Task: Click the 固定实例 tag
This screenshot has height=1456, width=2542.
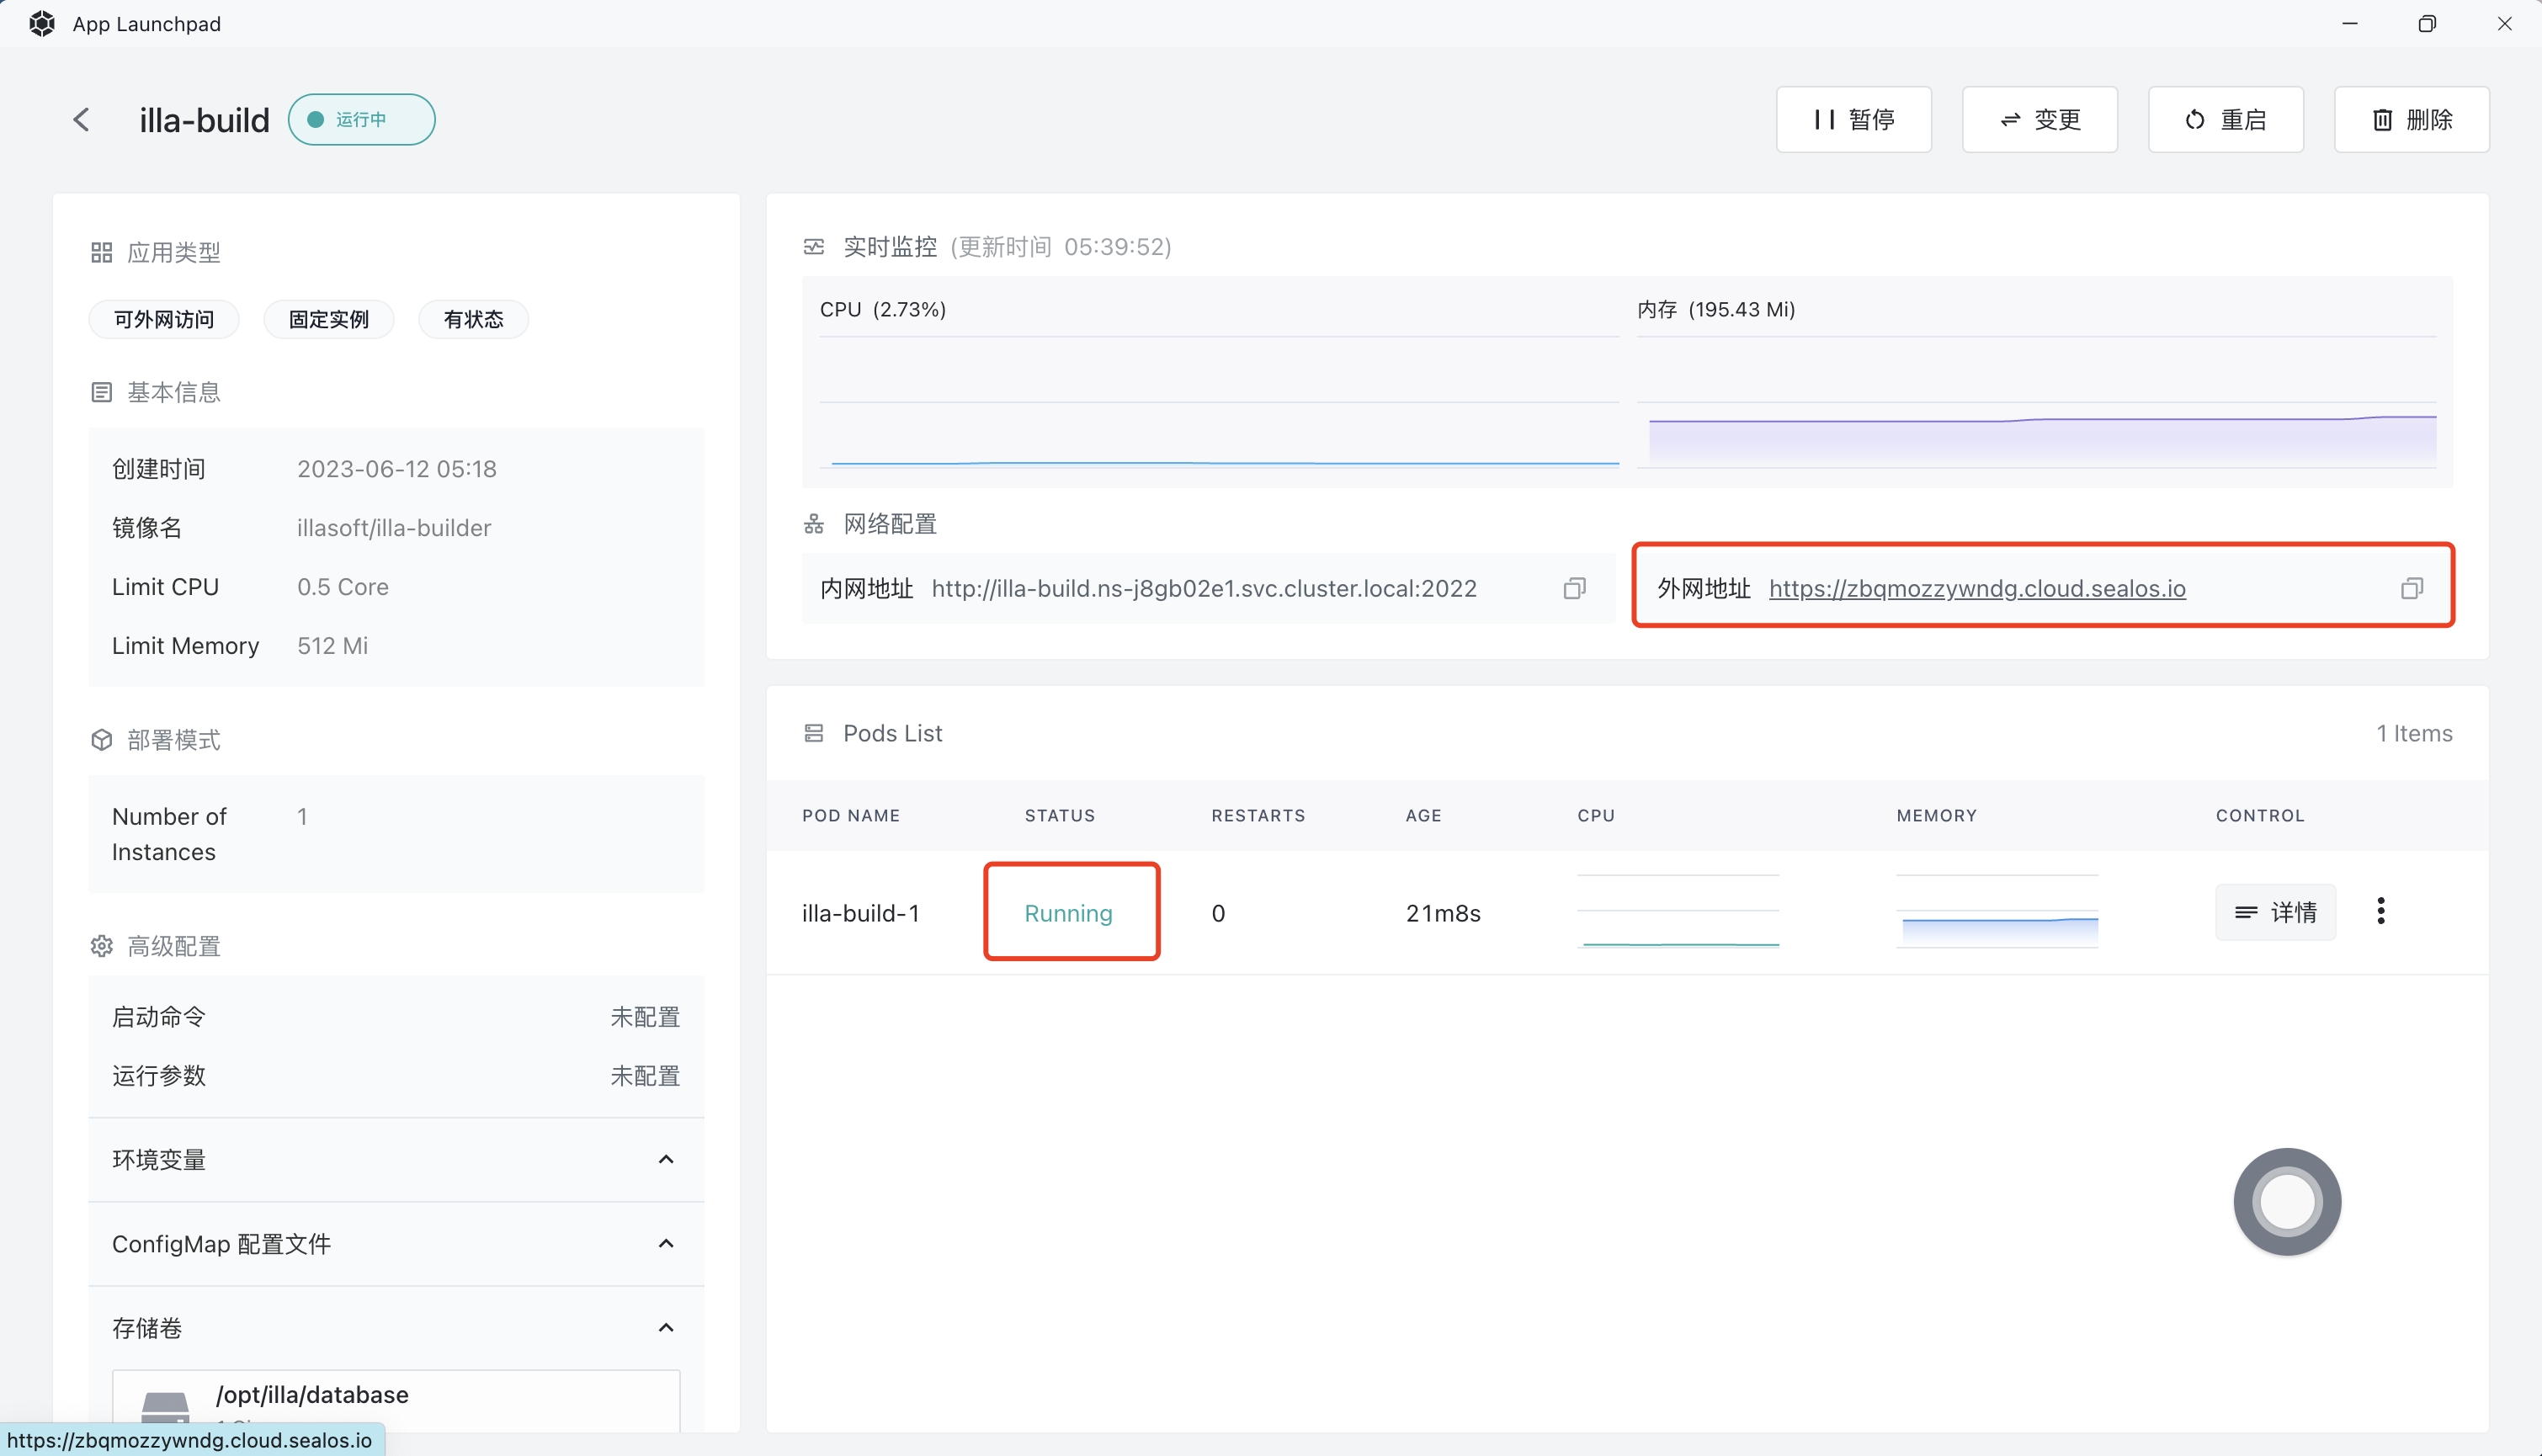Action: coord(328,320)
